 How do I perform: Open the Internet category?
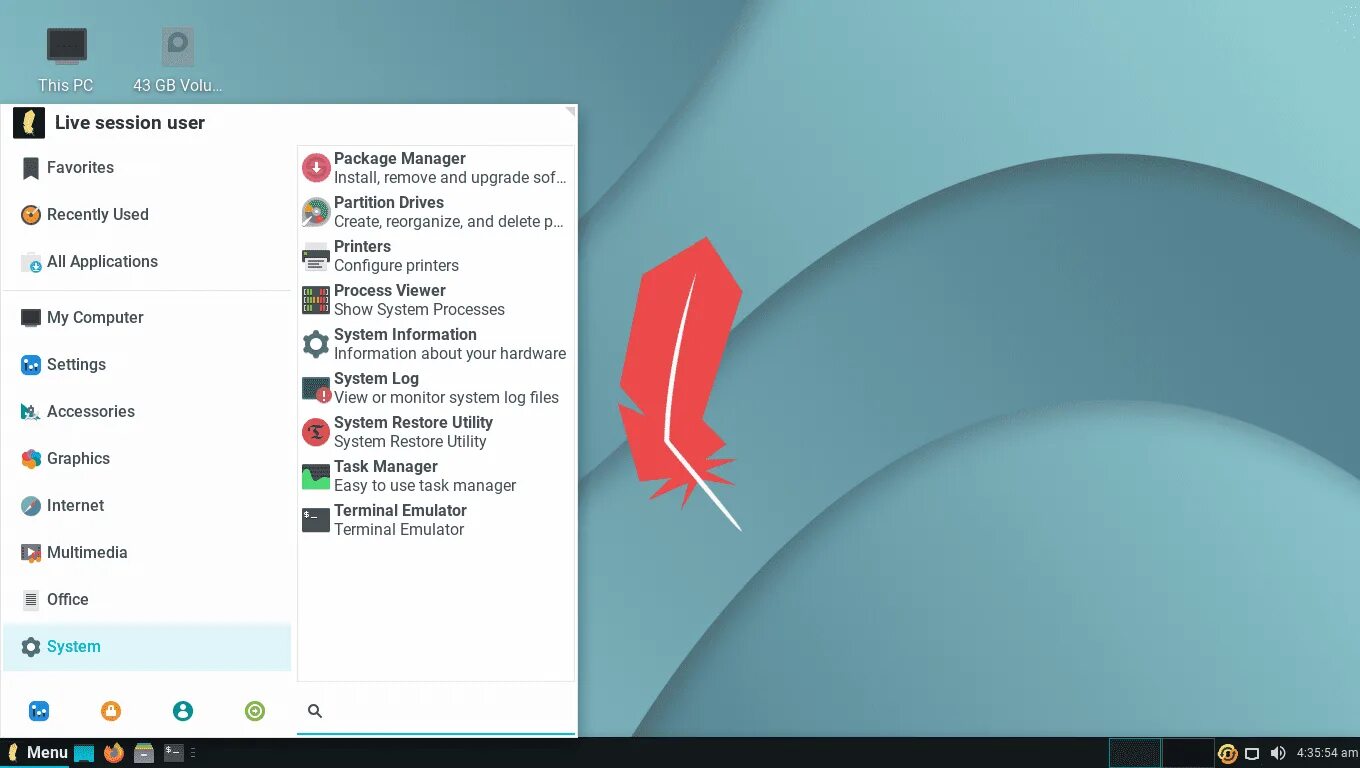147,506
